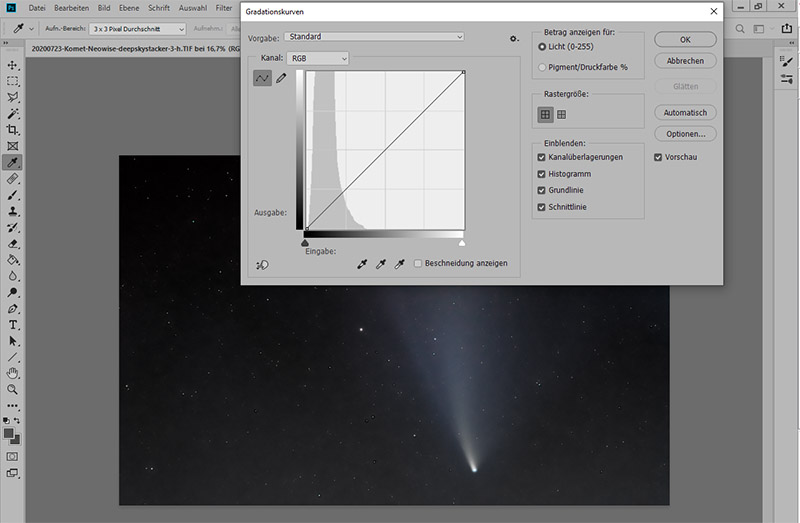This screenshot has height=523, width=800.
Task: Select the Pen tool
Action: (13, 309)
